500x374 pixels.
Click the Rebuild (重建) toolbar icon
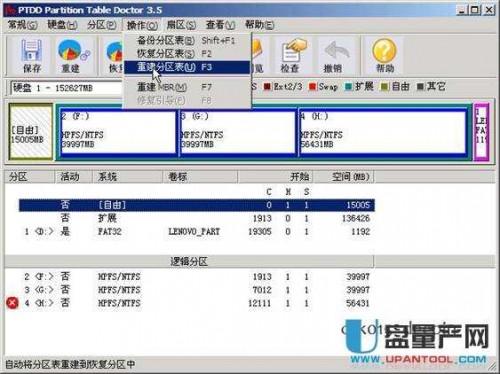tap(72, 56)
